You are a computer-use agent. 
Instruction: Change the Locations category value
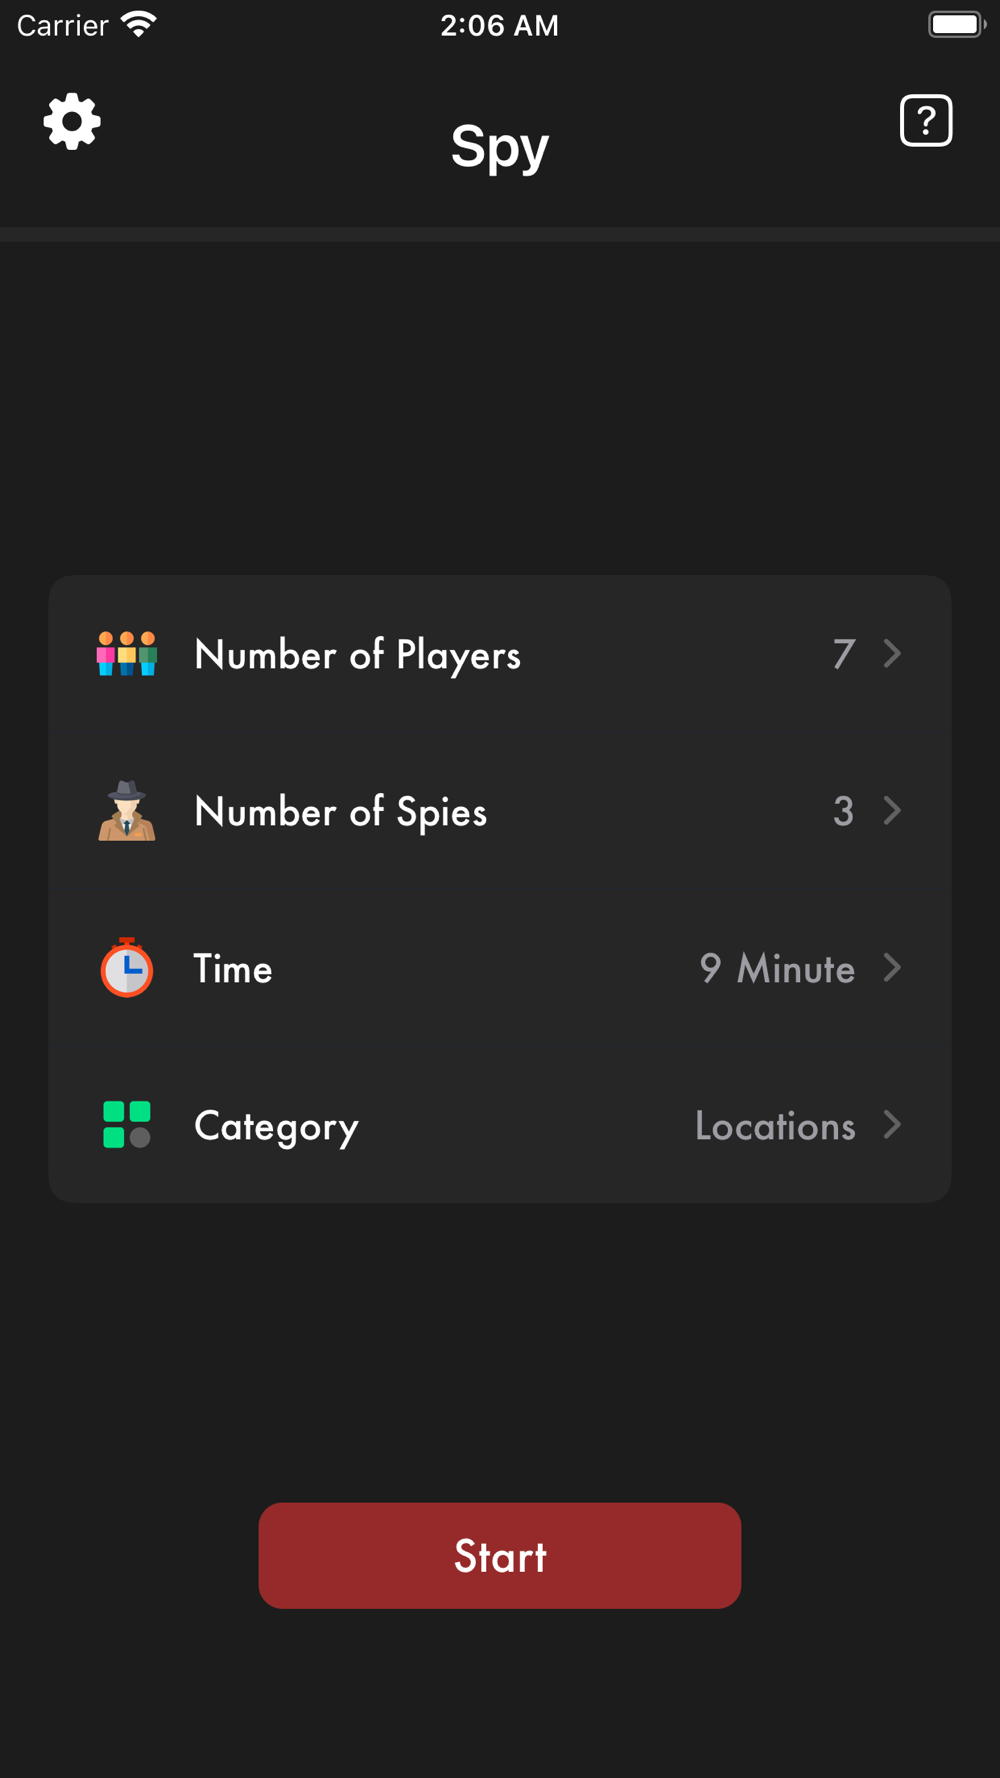coord(775,1126)
